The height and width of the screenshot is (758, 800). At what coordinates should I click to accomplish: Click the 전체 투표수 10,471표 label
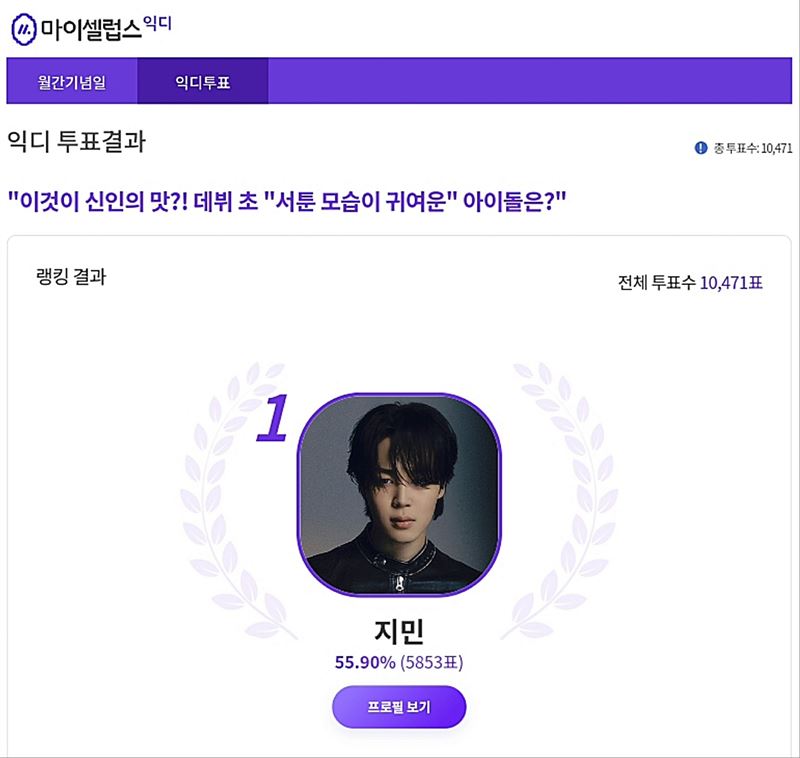tap(690, 283)
